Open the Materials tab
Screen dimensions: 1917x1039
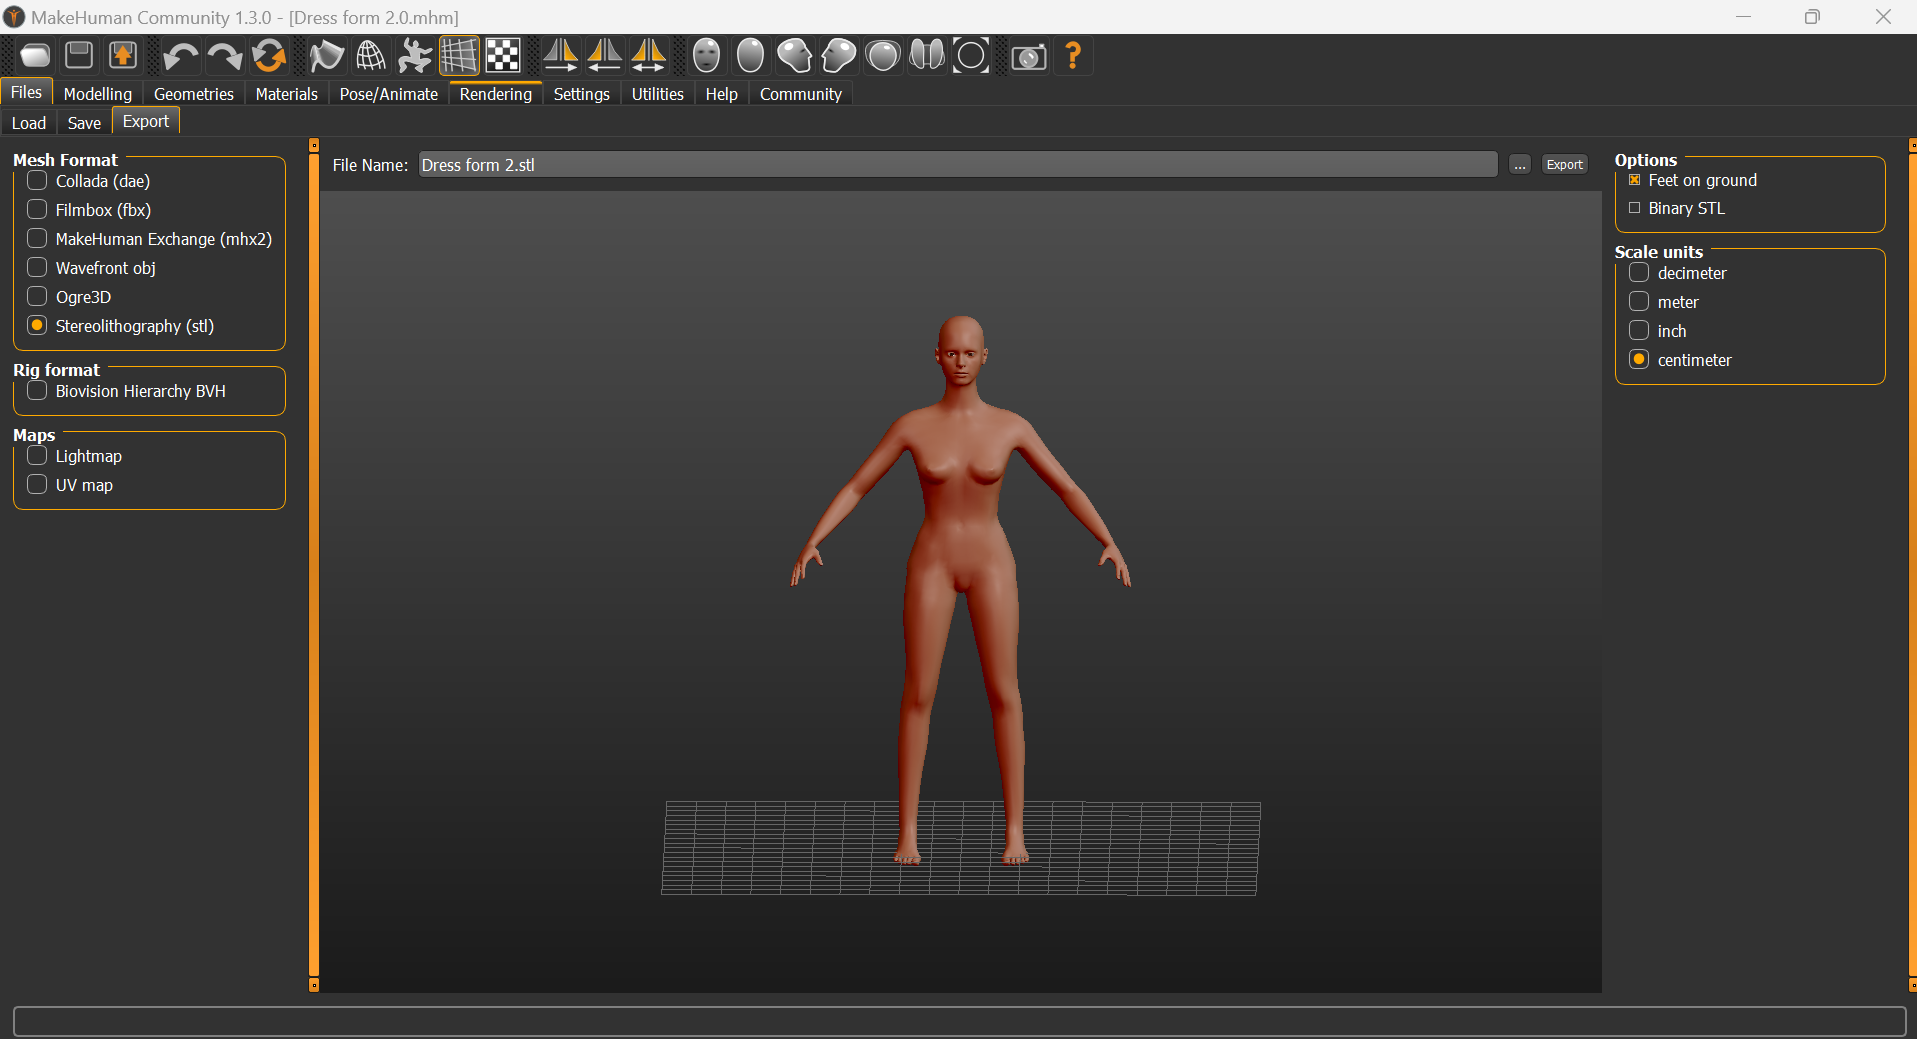click(x=287, y=94)
